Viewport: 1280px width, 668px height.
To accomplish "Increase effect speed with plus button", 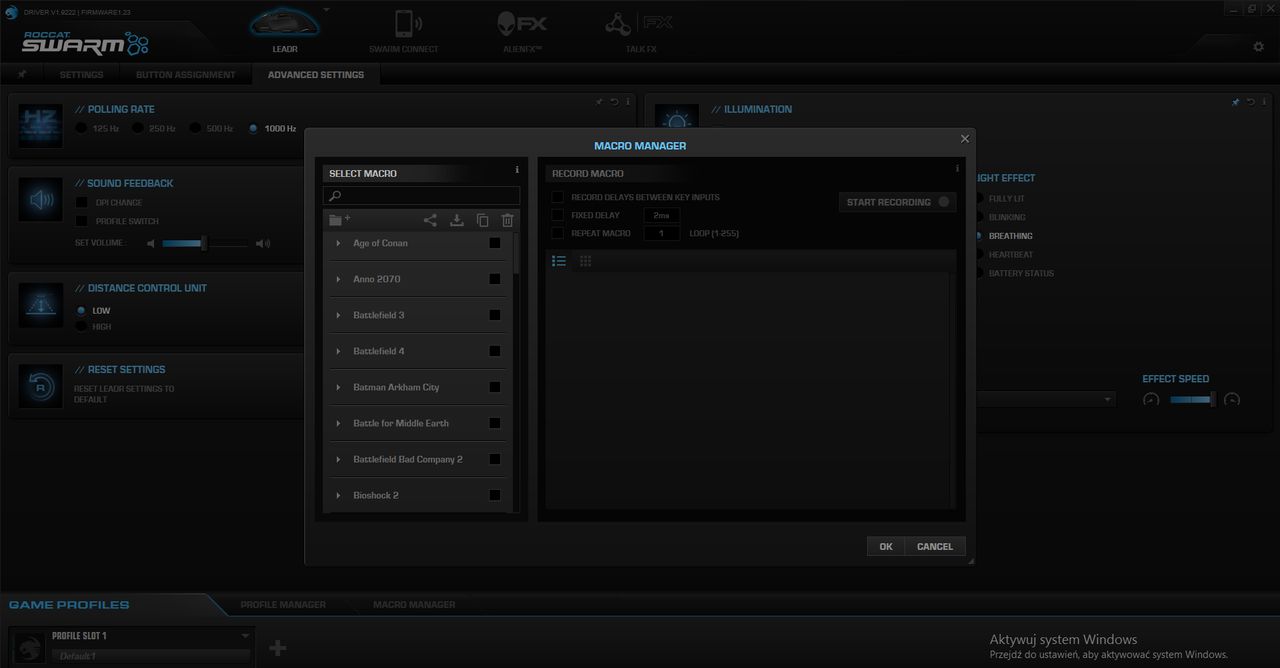I will [1233, 400].
